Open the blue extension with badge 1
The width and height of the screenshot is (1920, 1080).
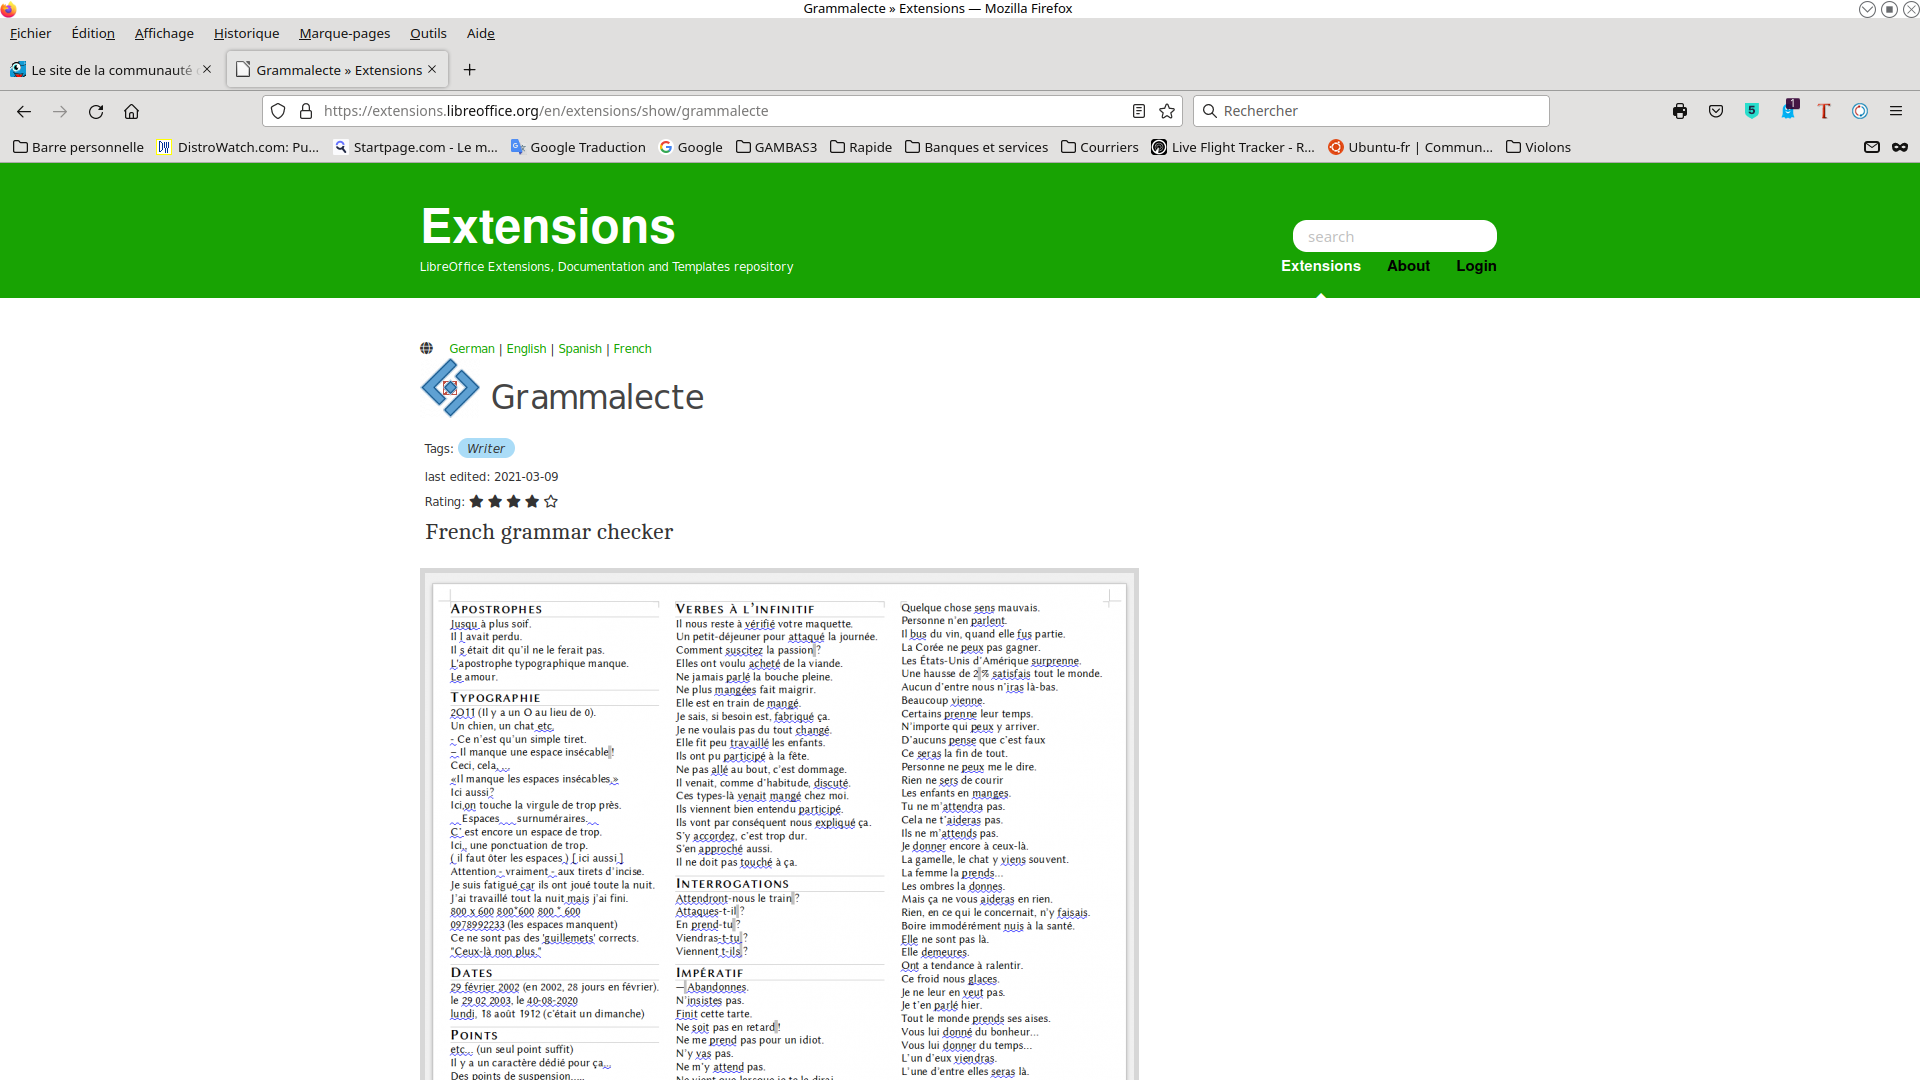[x=1788, y=110]
